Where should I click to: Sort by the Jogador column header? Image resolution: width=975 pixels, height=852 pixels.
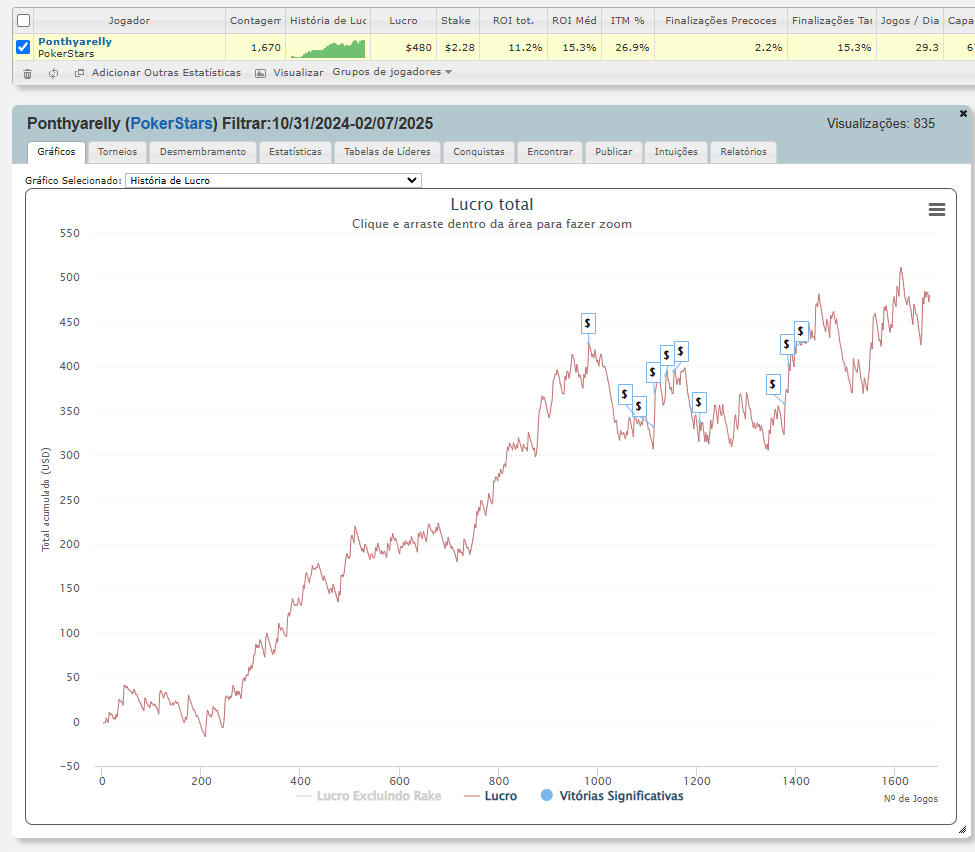click(x=129, y=21)
